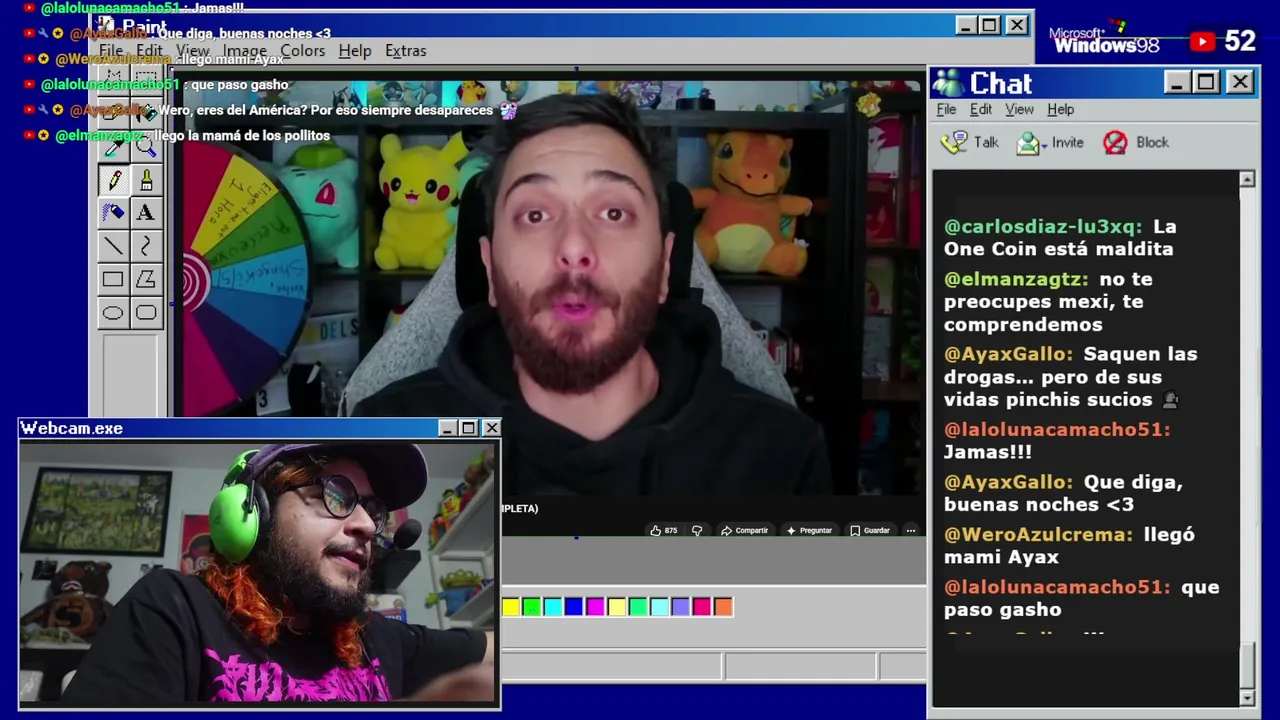Pick the bright green color swatch
Image resolution: width=1280 pixels, height=720 pixels.
tap(532, 606)
